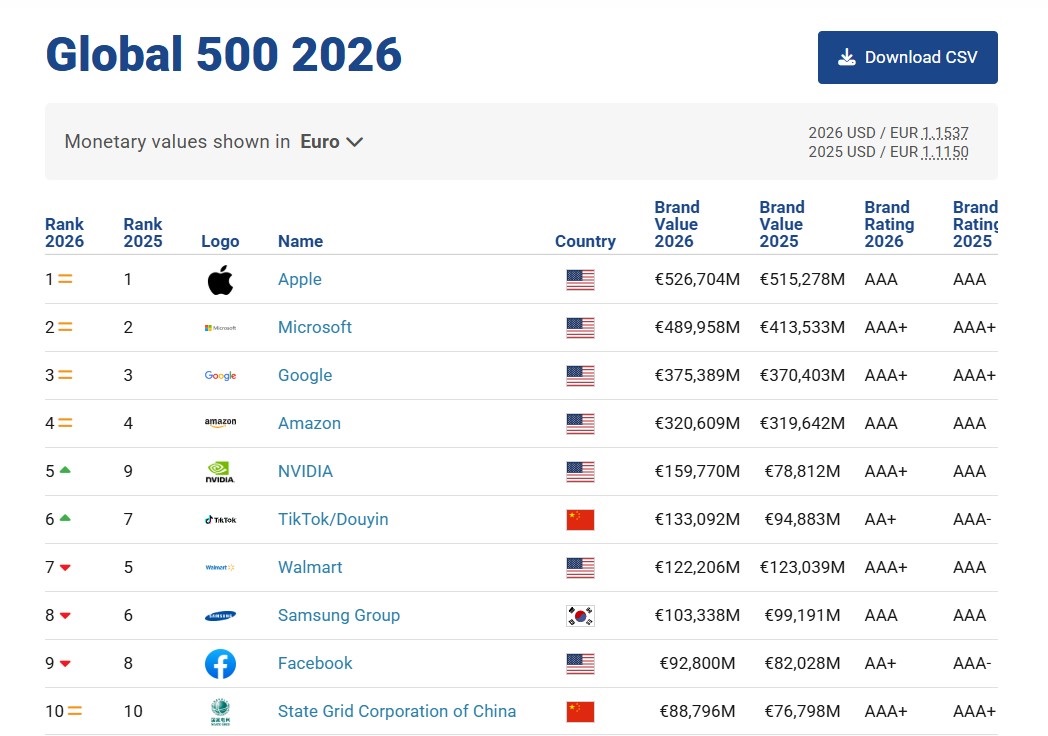Screen dimensions: 1048x736
Task: Sort by Brand Rating 2026 header
Action: [888, 224]
